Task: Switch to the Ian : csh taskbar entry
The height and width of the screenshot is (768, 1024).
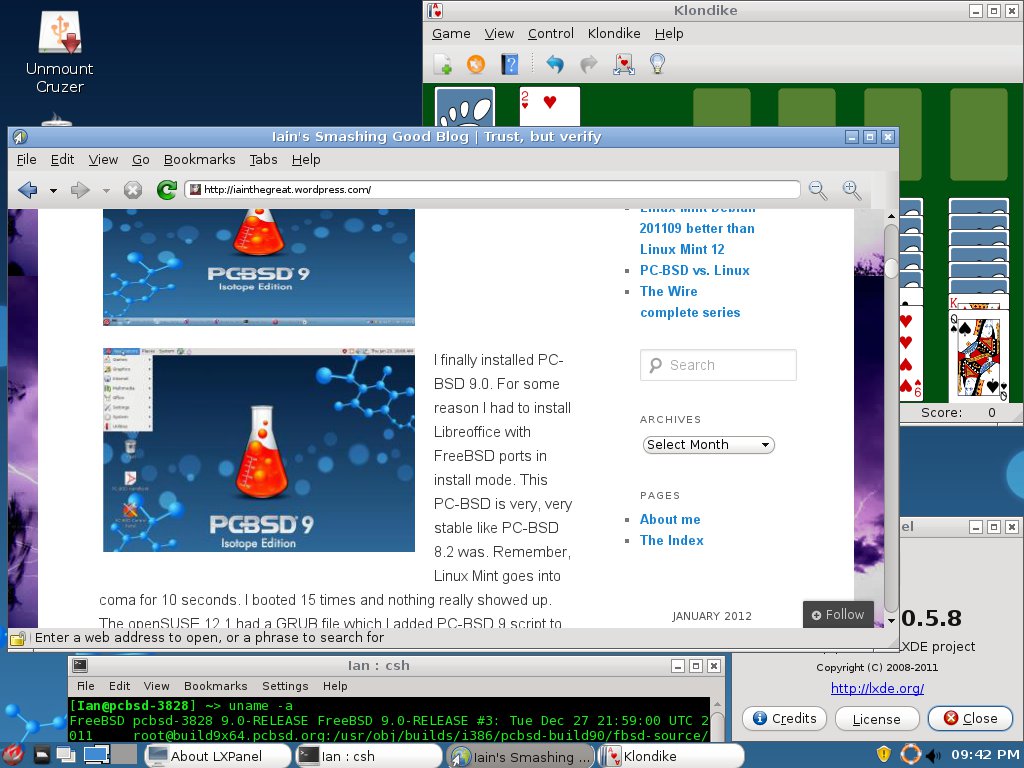Action: [x=368, y=756]
